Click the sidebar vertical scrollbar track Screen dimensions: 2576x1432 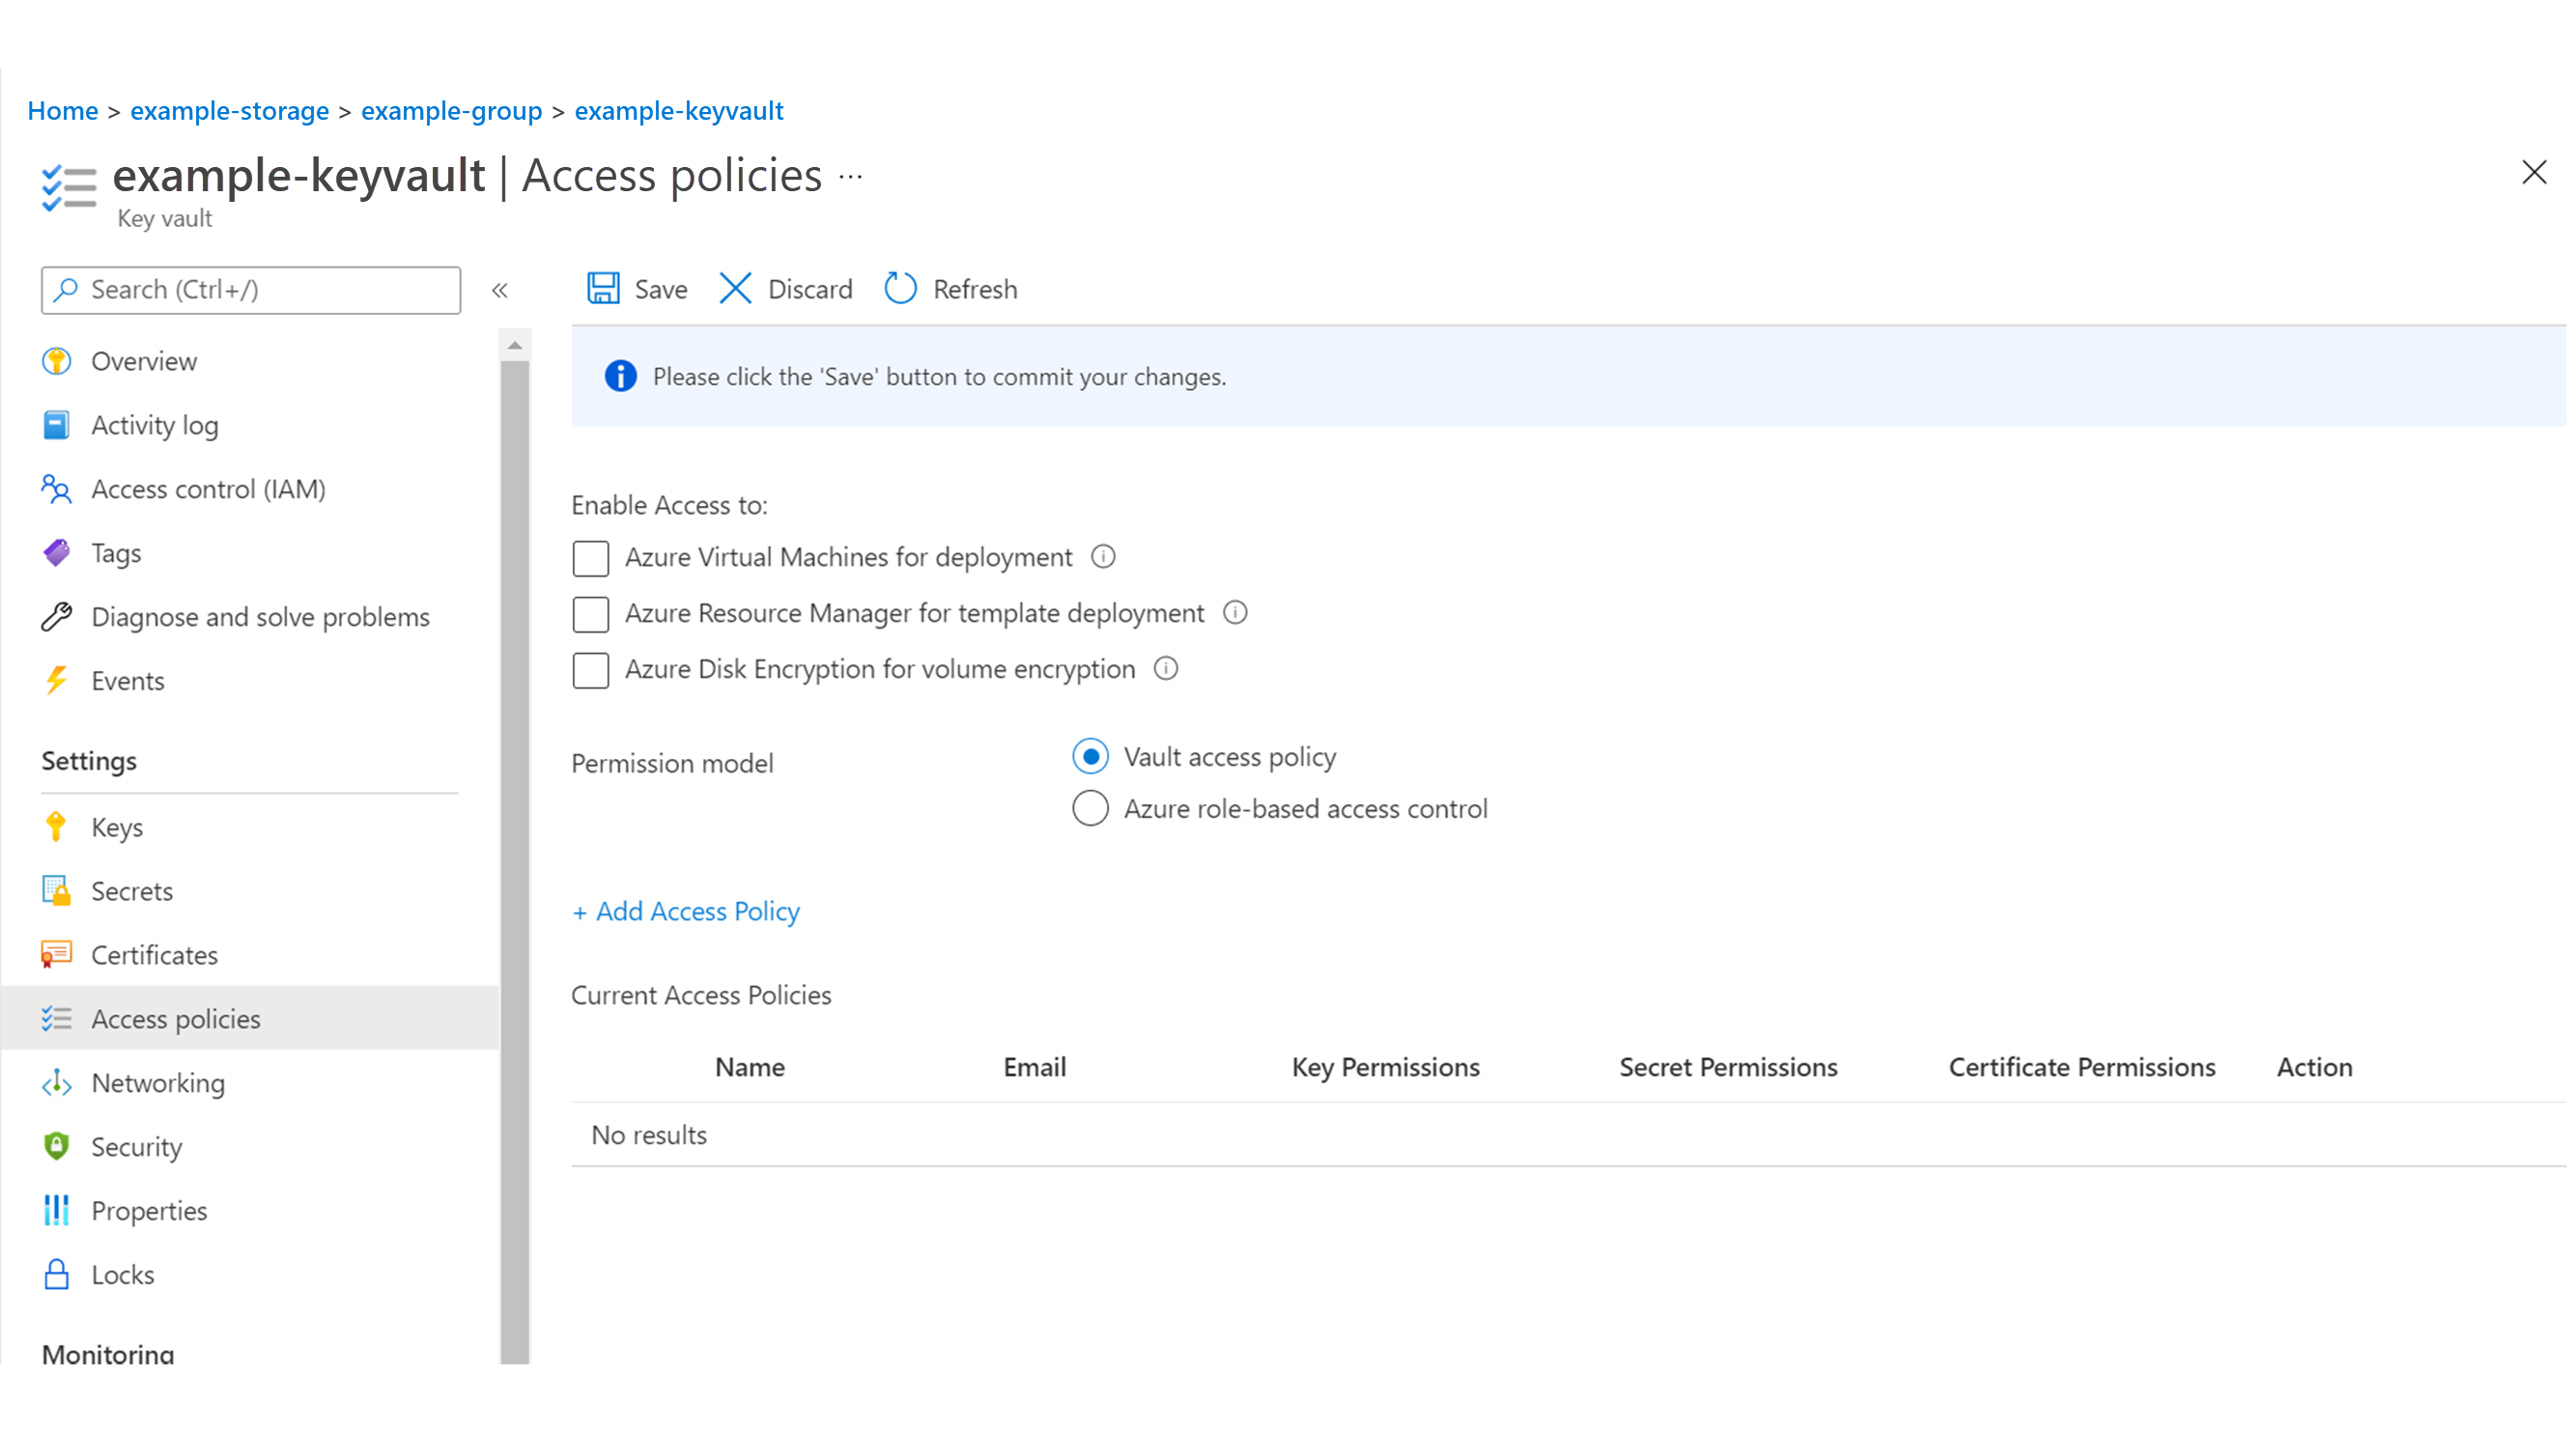(515, 861)
